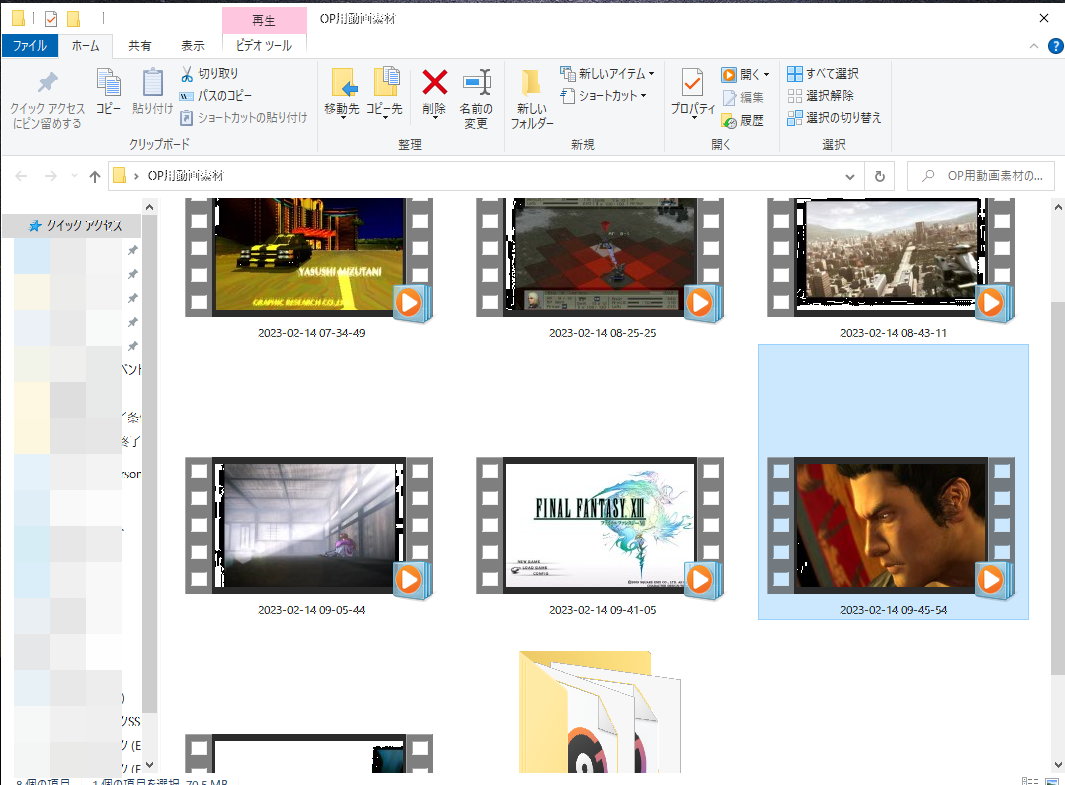
Task: Click file name 2023-02-14 09-45-54
Action: (893, 610)
